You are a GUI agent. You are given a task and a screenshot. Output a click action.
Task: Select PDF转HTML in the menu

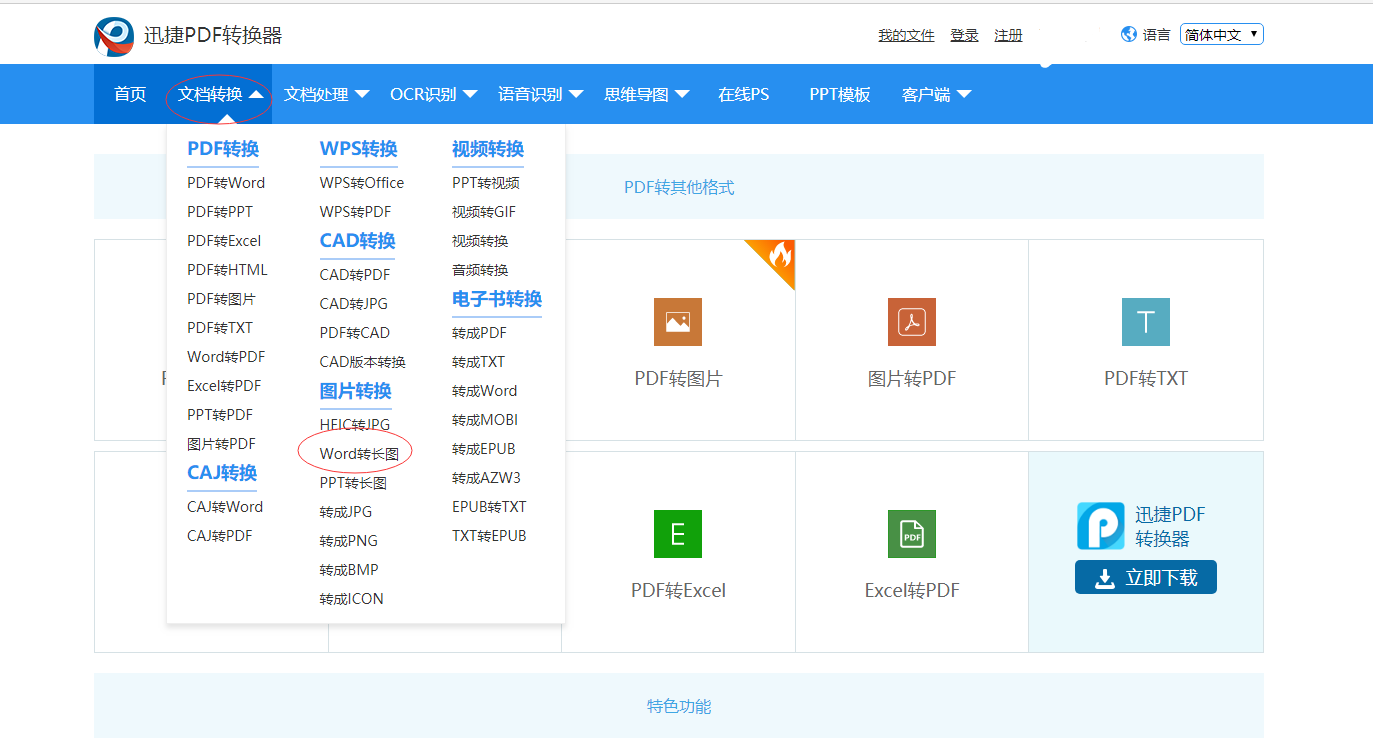click(227, 270)
